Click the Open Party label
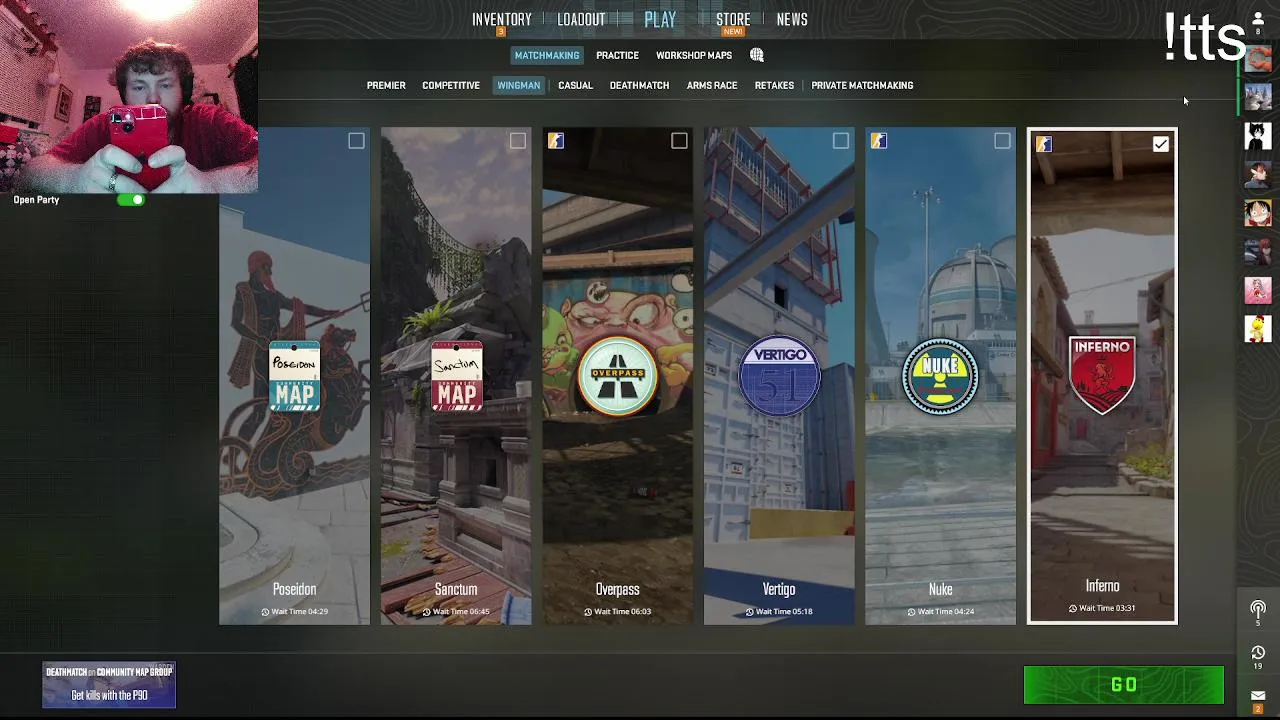 (36, 200)
